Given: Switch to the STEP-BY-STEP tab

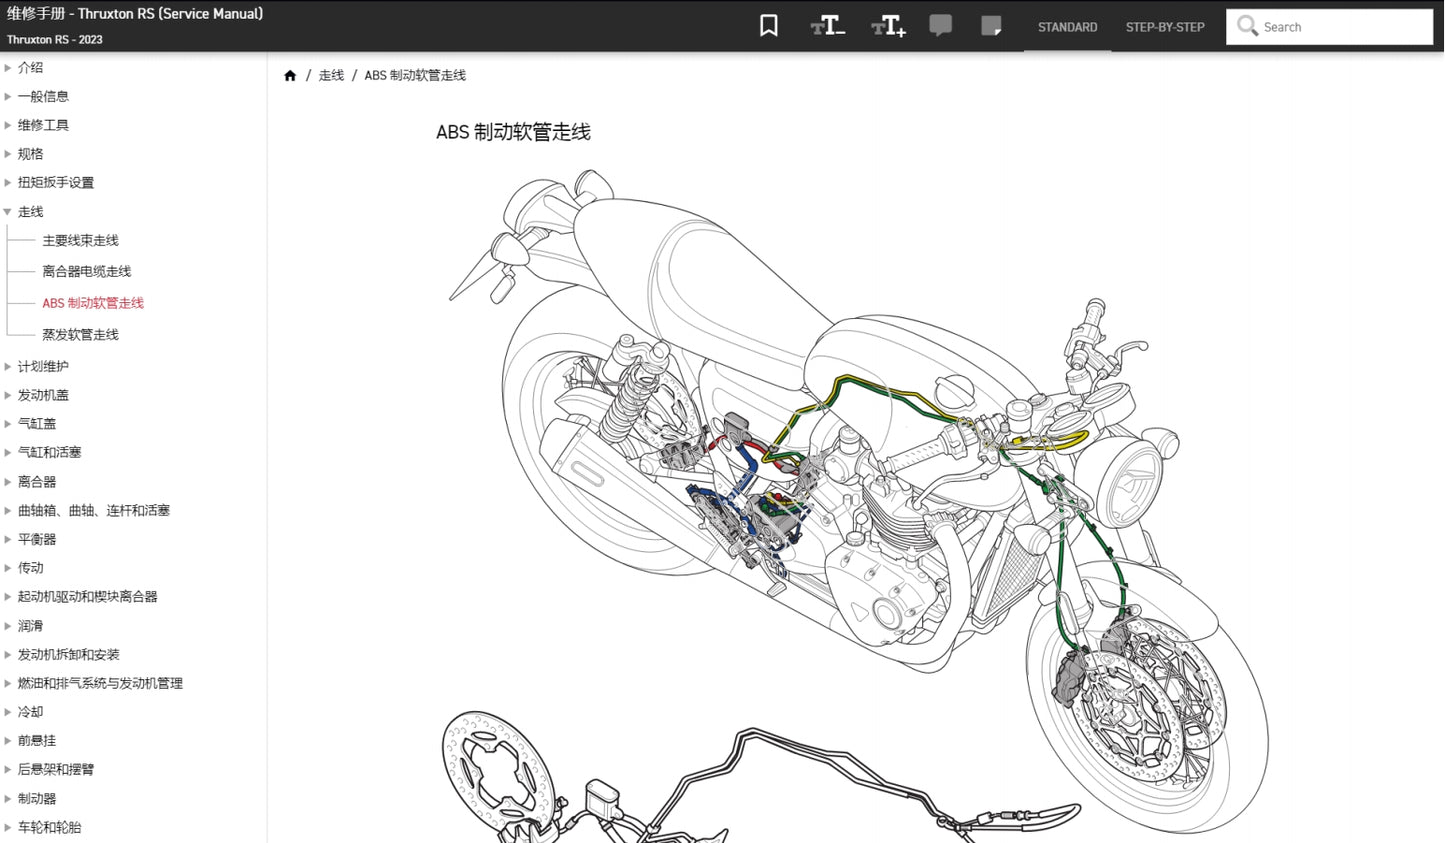Looking at the screenshot, I should point(1164,27).
